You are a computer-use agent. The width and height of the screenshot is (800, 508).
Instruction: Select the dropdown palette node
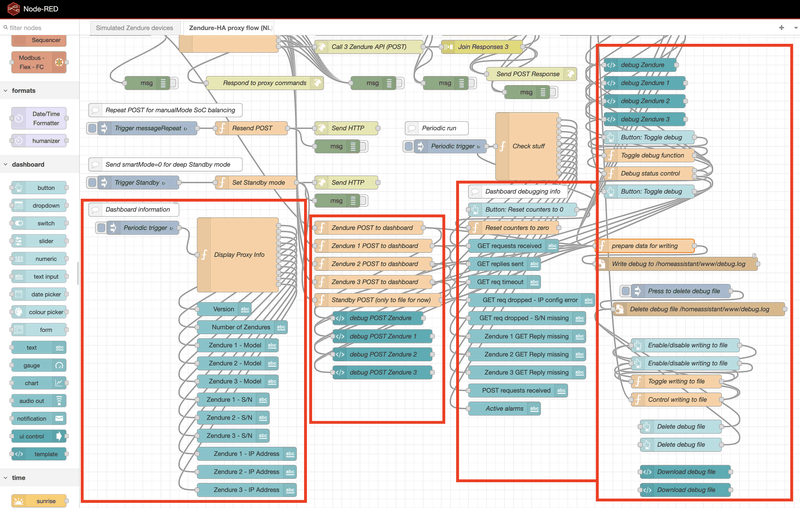39,206
